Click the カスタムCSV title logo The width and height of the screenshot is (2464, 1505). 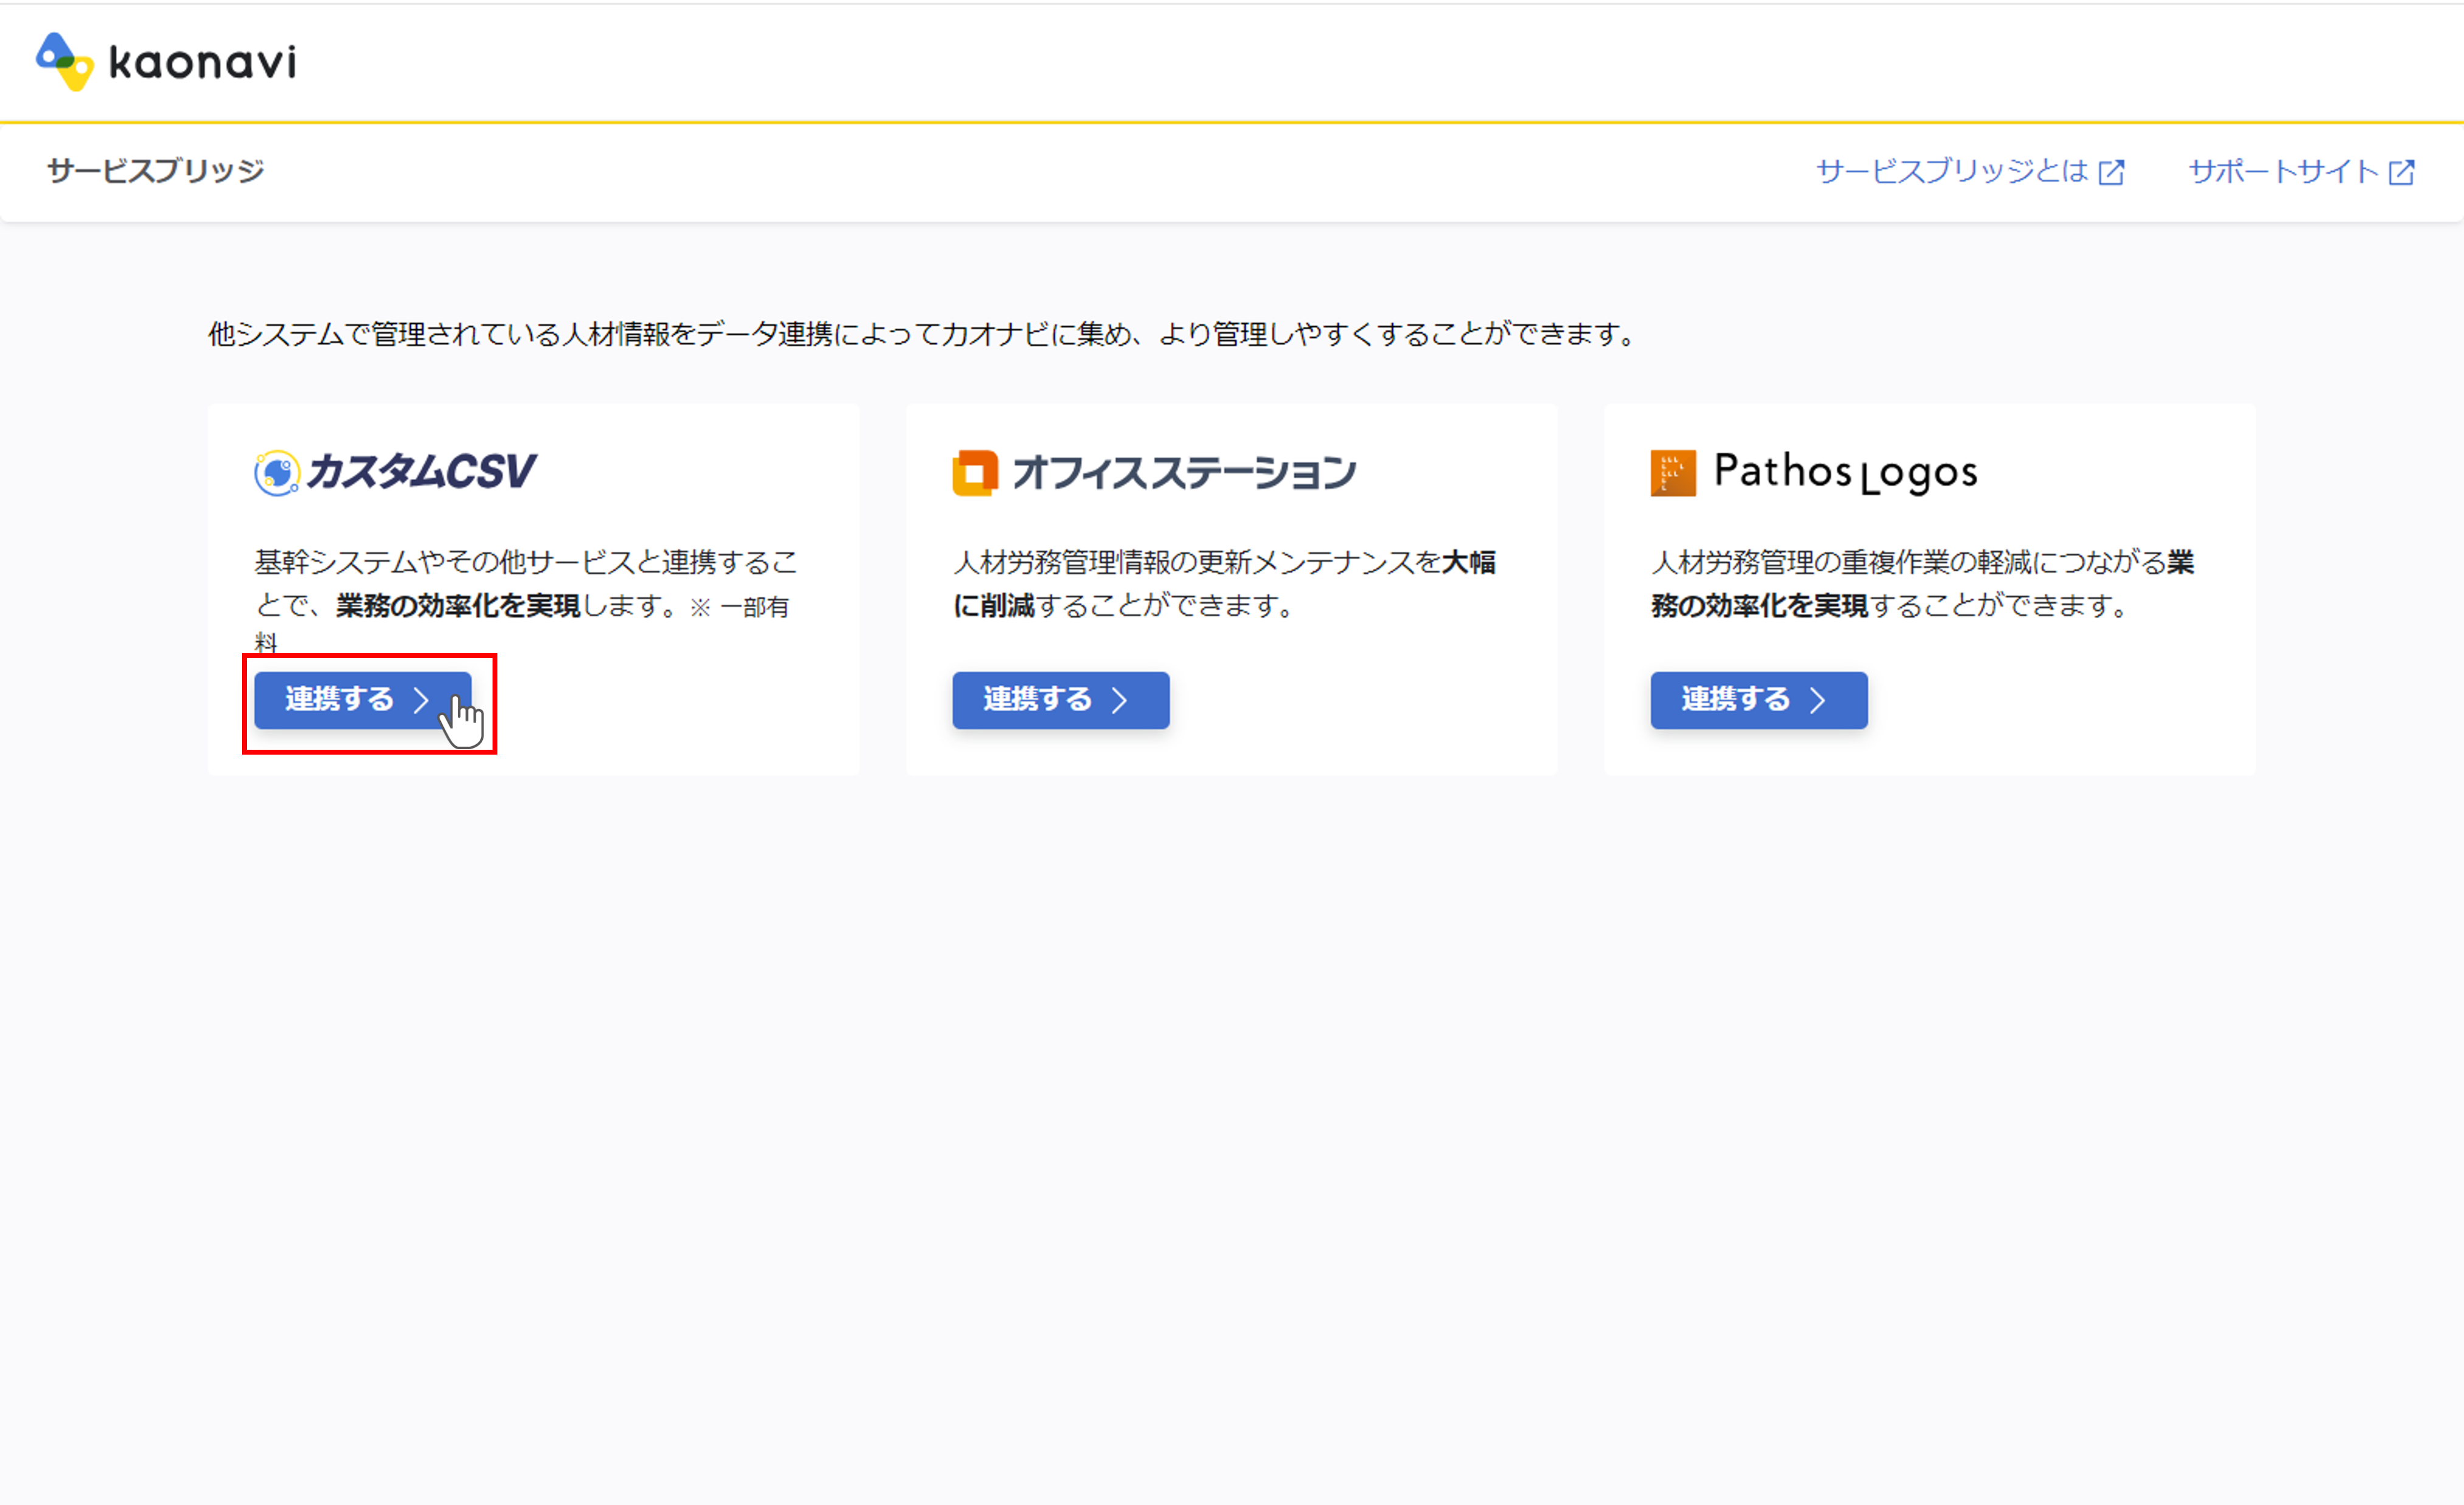tap(422, 471)
